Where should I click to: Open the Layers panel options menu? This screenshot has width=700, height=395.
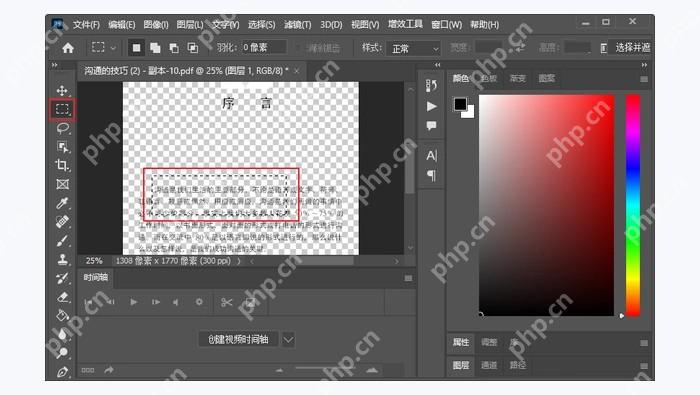pos(644,366)
